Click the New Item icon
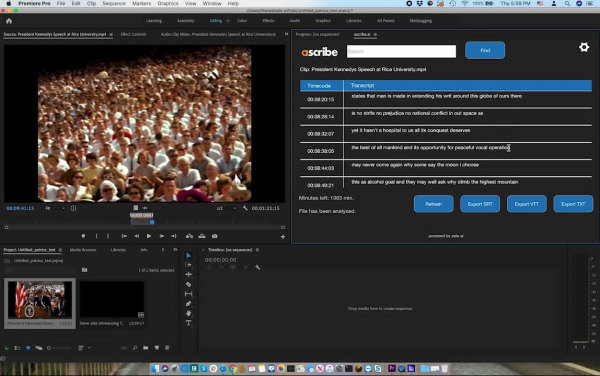600x376 pixels. pos(157,348)
